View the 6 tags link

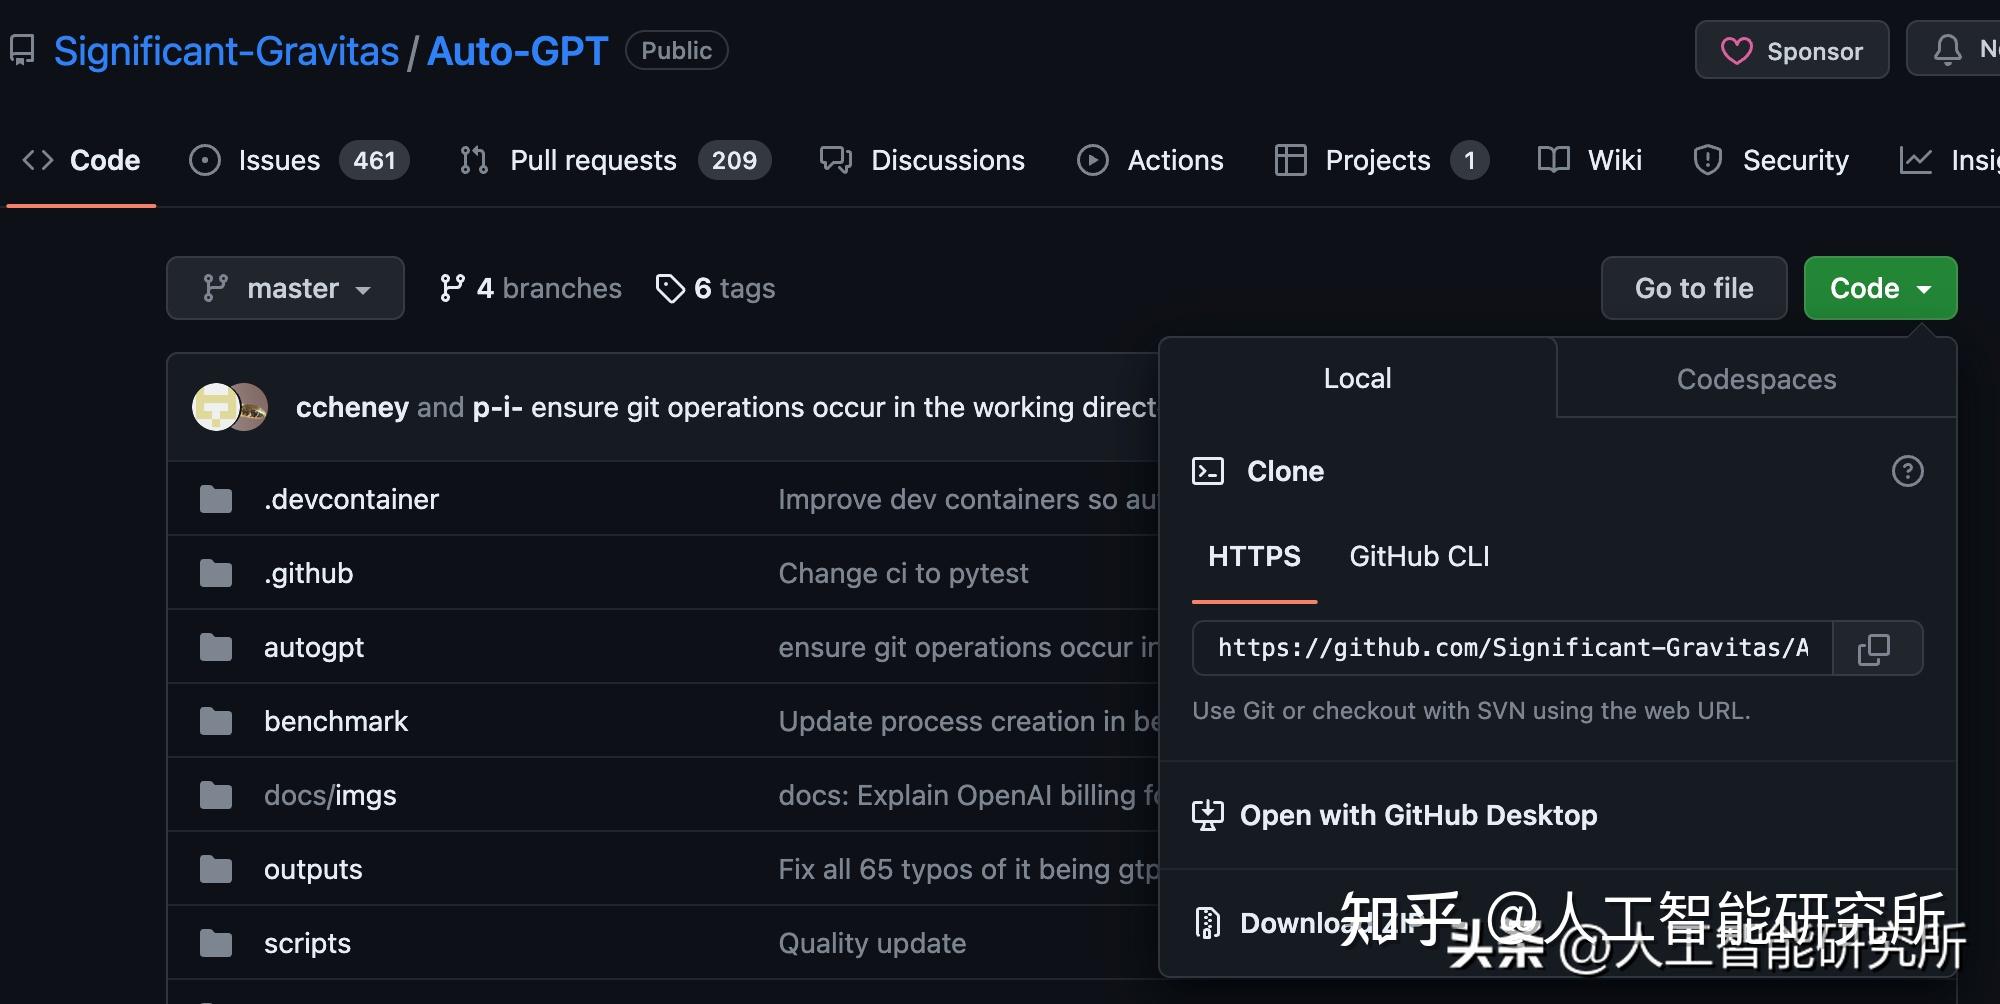(x=715, y=288)
